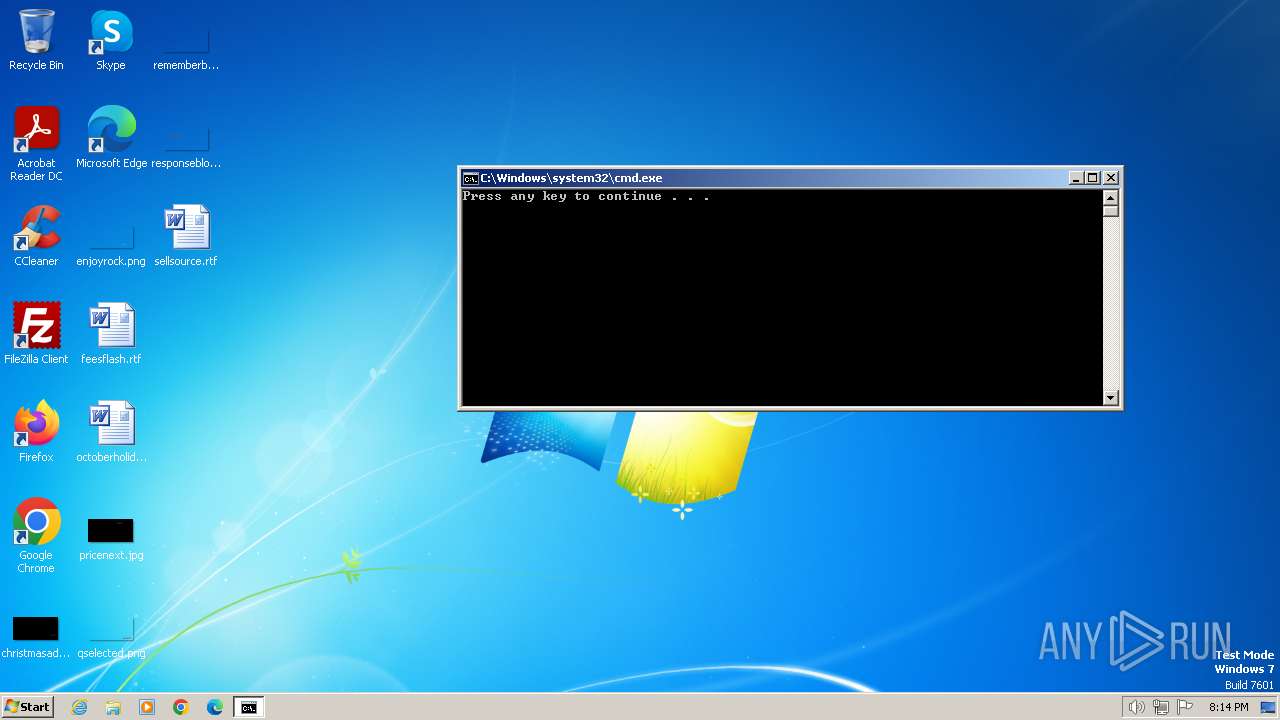Open Internet Explorer from the taskbar
Screen dimensions: 1280x720
pyautogui.click(x=79, y=707)
